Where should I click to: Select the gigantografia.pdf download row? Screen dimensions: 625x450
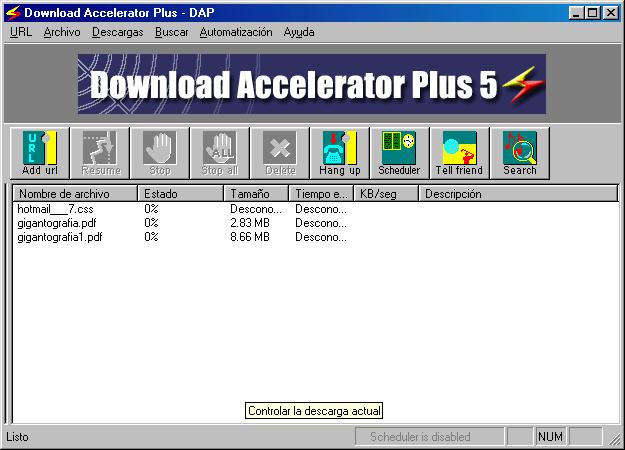[315, 223]
